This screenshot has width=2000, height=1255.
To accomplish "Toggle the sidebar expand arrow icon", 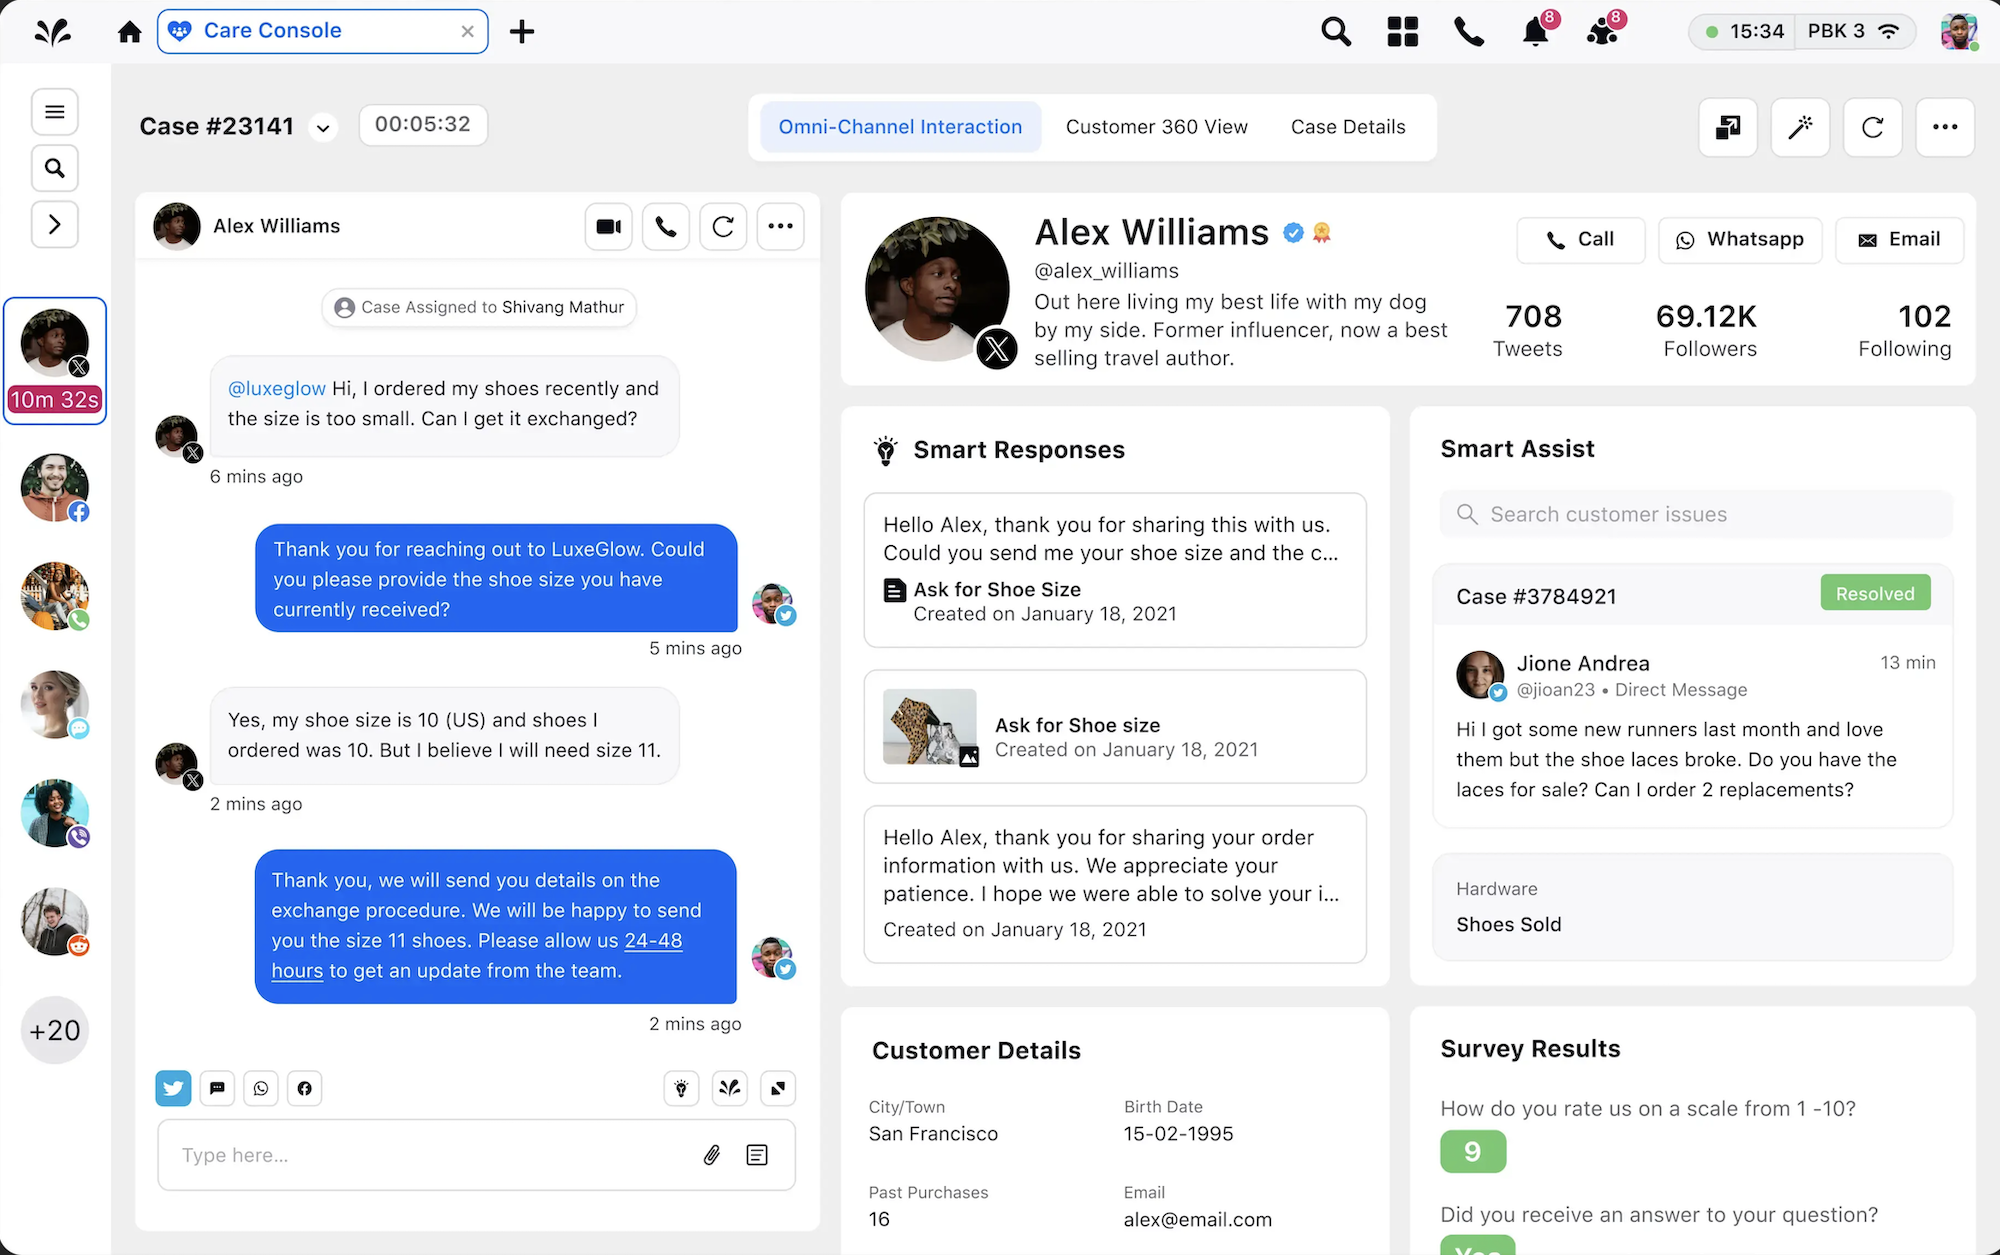I will 55,224.
